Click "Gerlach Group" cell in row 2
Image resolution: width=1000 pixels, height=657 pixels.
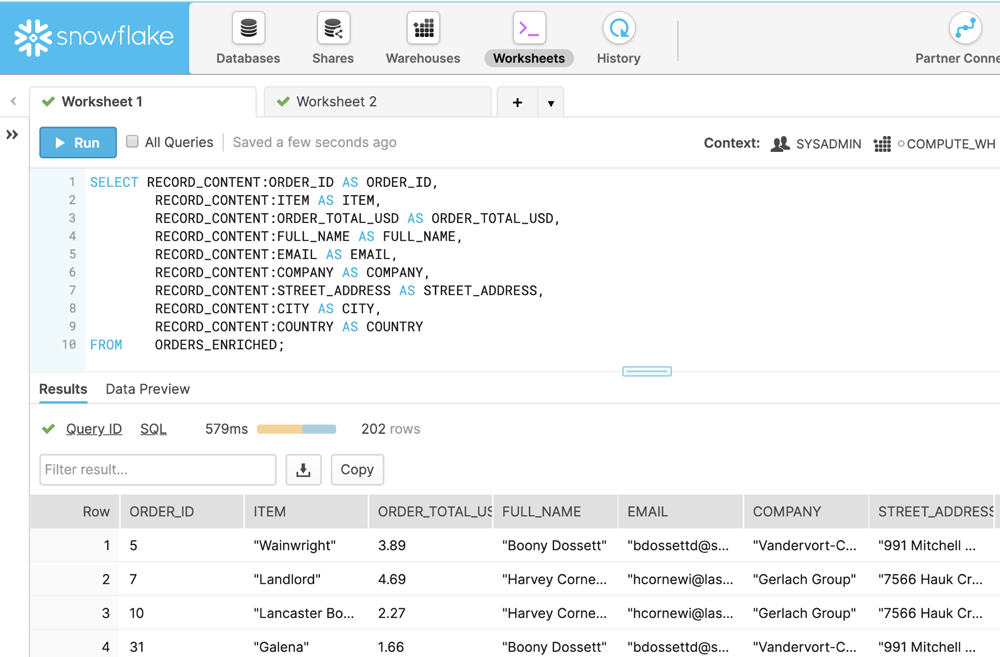804,579
